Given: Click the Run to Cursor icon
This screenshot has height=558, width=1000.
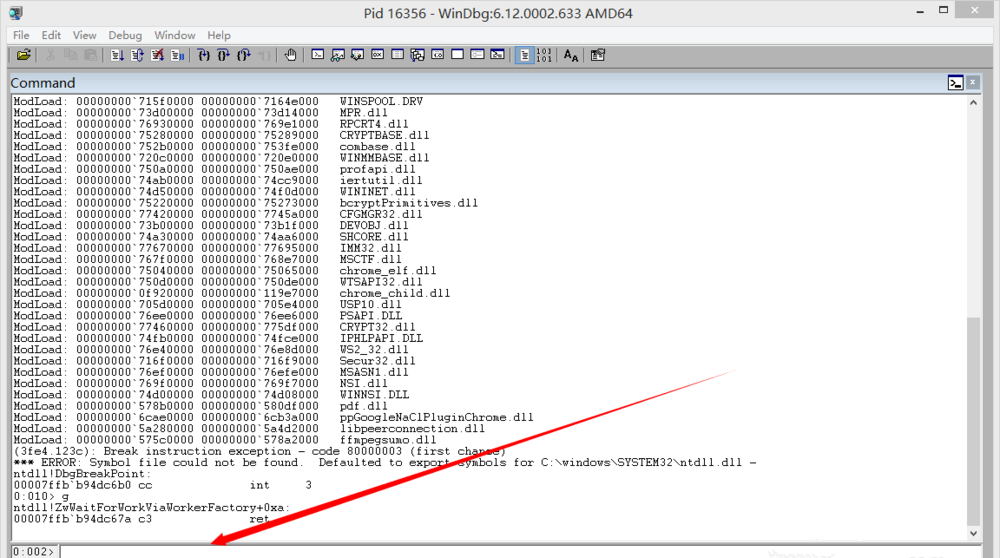Looking at the screenshot, I should click(x=264, y=55).
